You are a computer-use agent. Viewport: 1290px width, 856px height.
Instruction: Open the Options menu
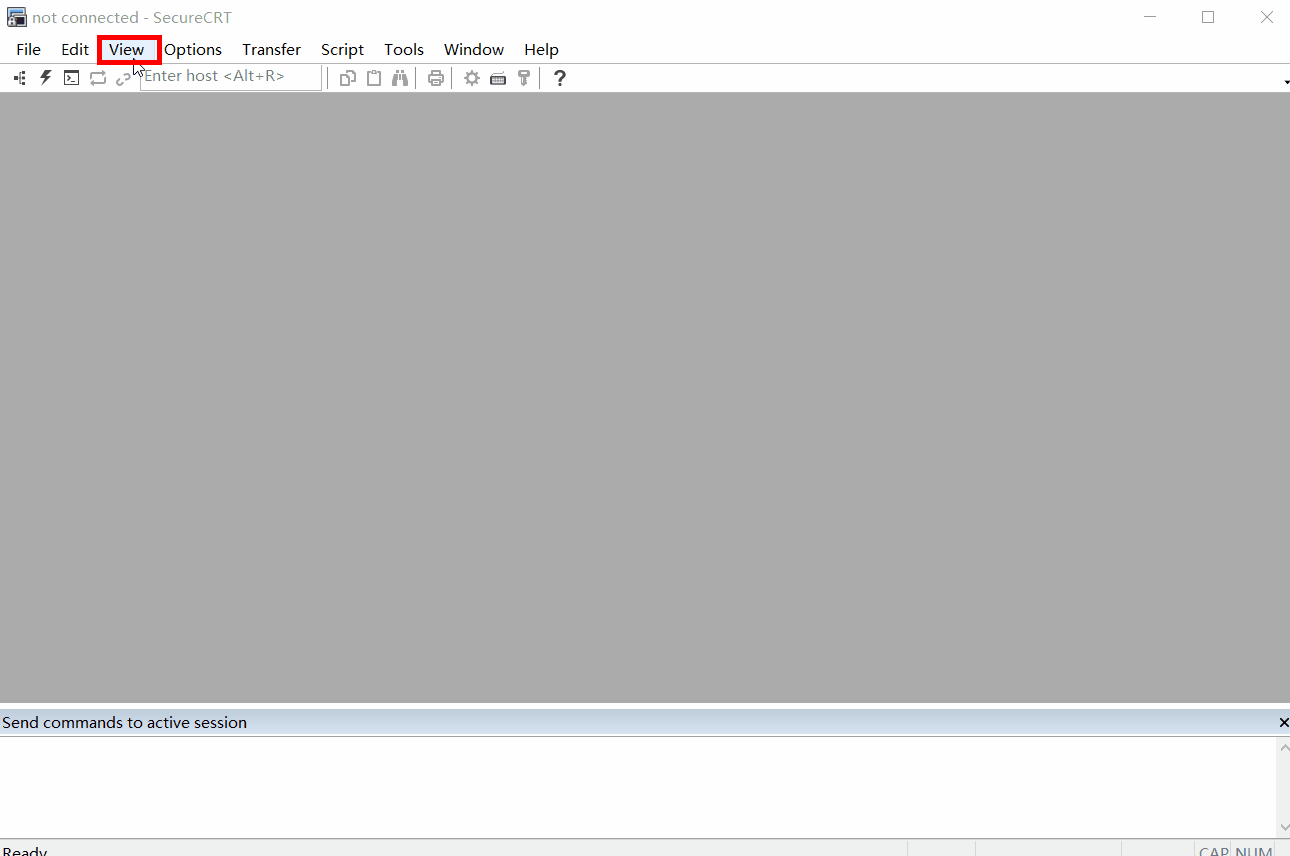[193, 49]
